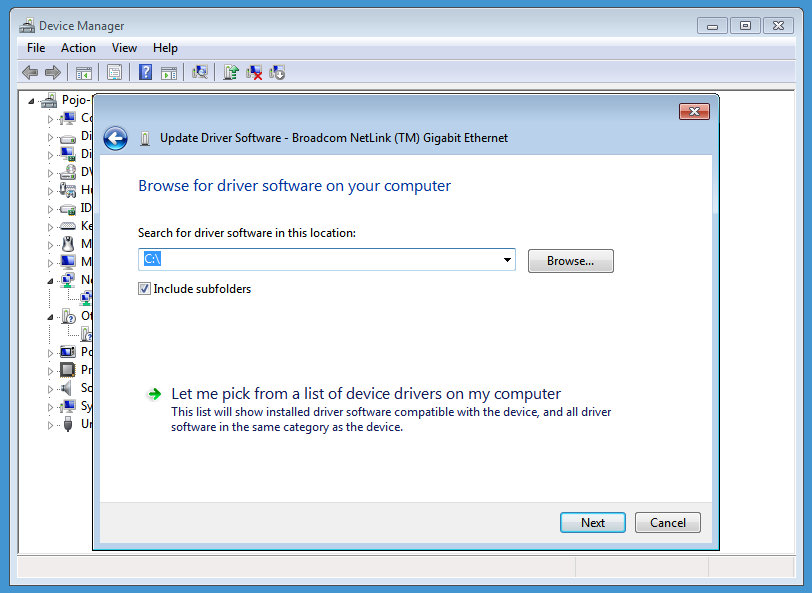Select the USB controllers plug icon
812x593 pixels.
tap(68, 424)
